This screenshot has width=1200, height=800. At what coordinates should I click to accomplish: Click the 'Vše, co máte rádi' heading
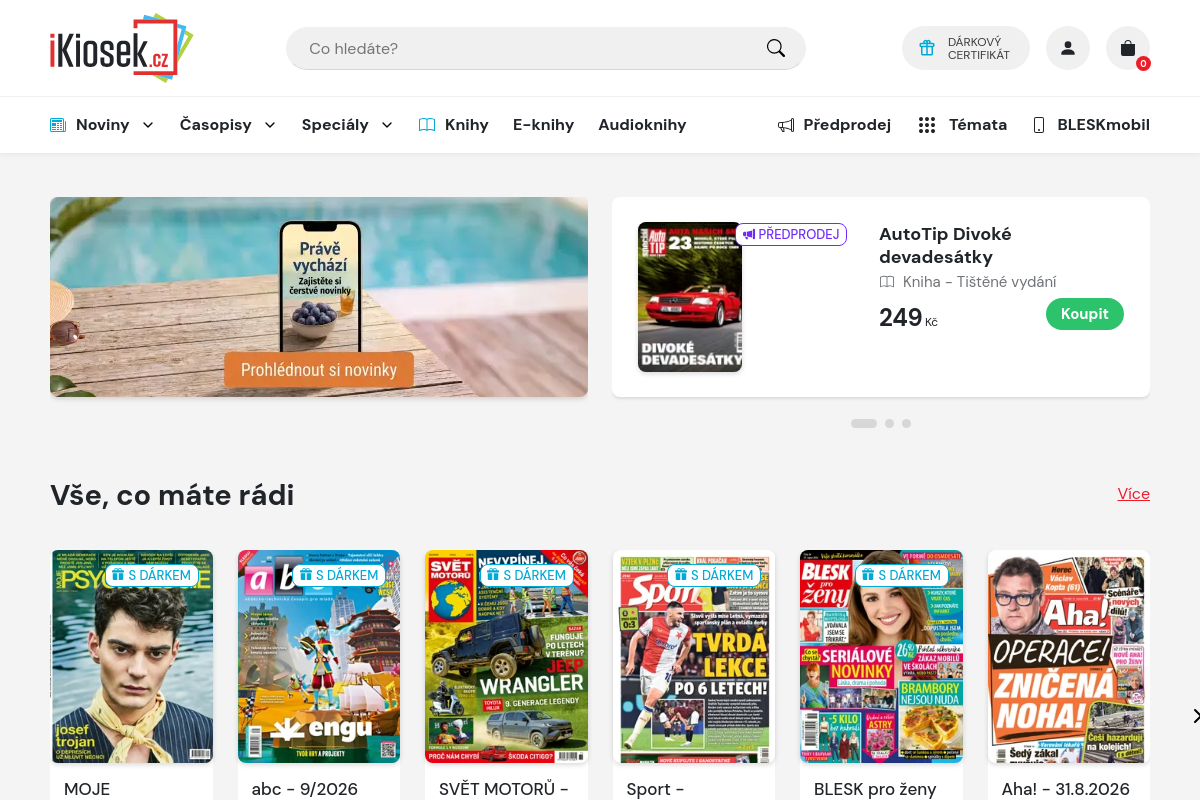(x=172, y=494)
